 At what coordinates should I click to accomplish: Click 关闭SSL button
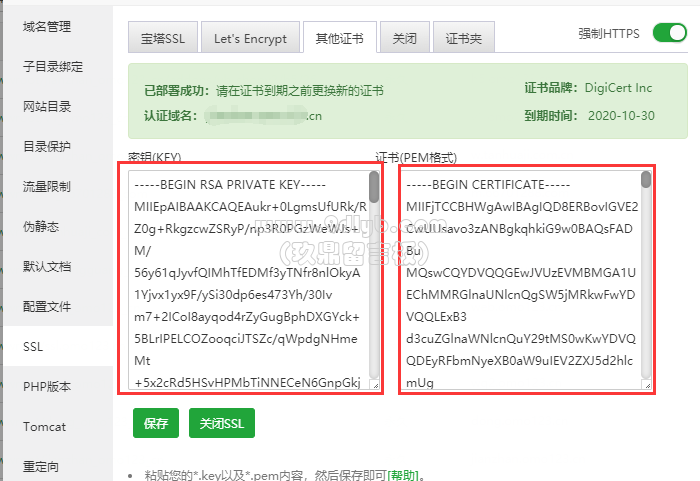pyautogui.click(x=222, y=423)
